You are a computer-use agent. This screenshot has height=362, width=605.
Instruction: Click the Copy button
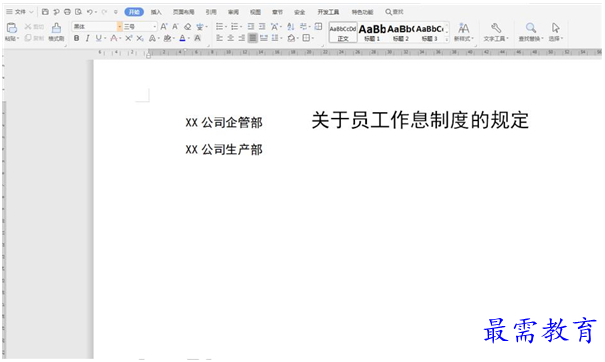pyautogui.click(x=34, y=38)
